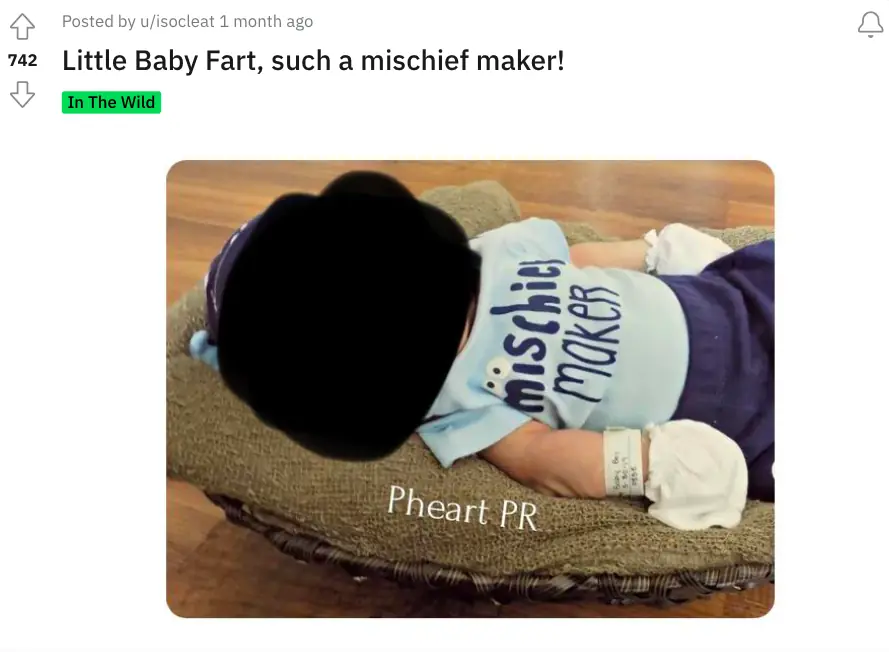Upvote the Little Baby Fart post
889x652 pixels.
tap(22, 26)
